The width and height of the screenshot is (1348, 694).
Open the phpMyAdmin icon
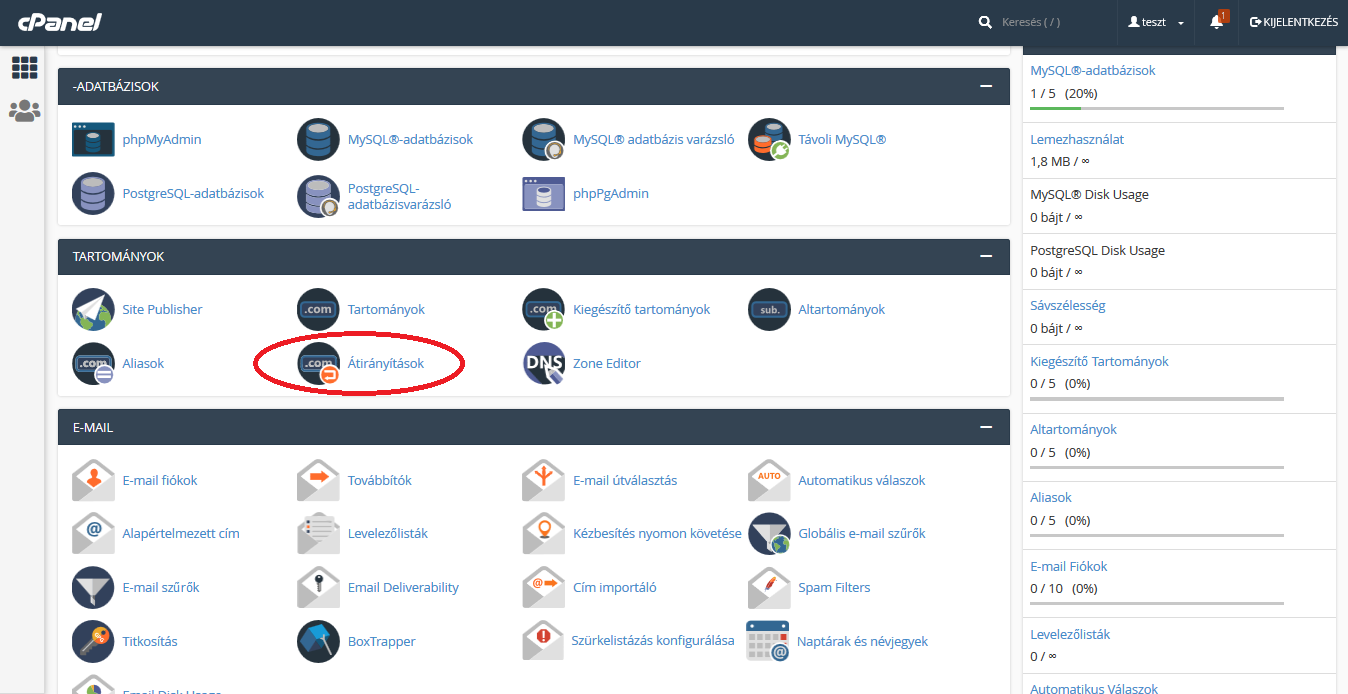coord(94,139)
